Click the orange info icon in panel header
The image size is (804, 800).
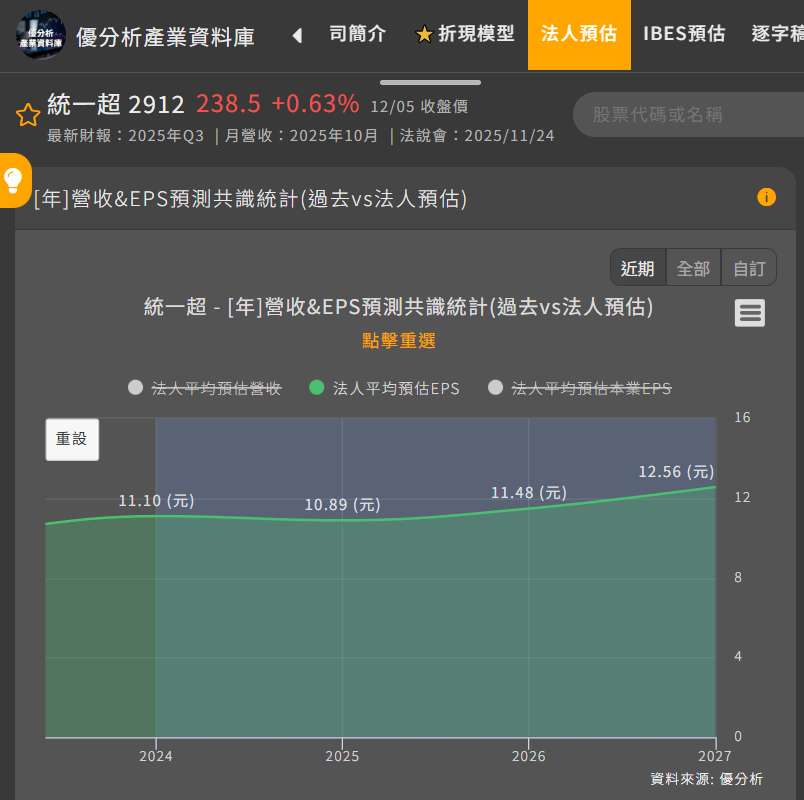766,197
